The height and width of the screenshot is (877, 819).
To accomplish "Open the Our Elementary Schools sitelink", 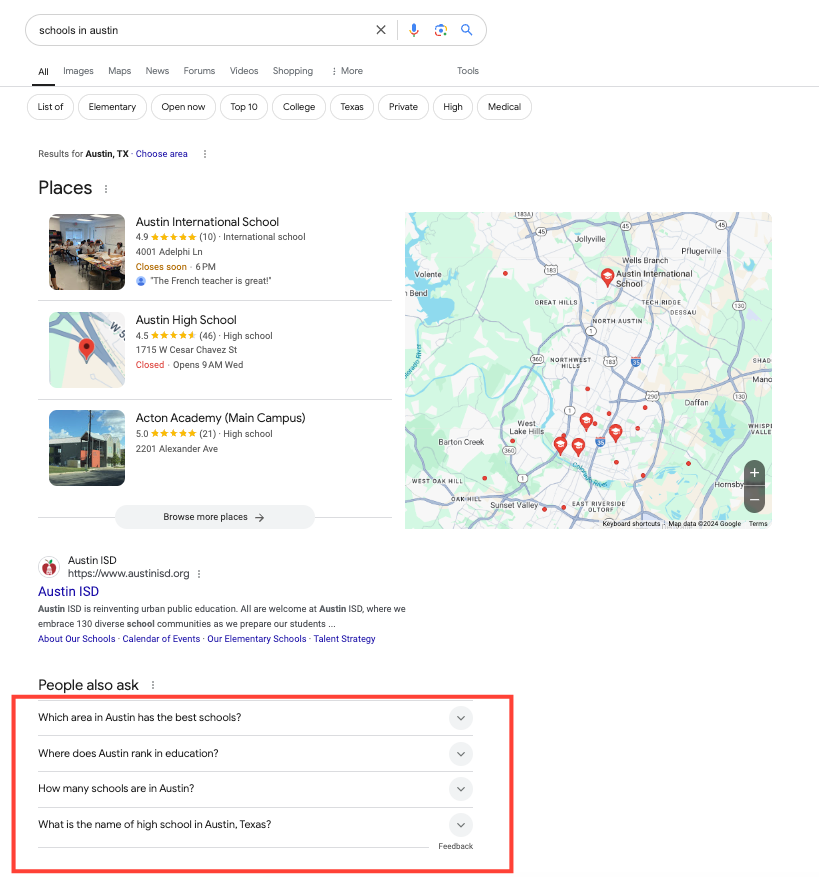I will 257,639.
